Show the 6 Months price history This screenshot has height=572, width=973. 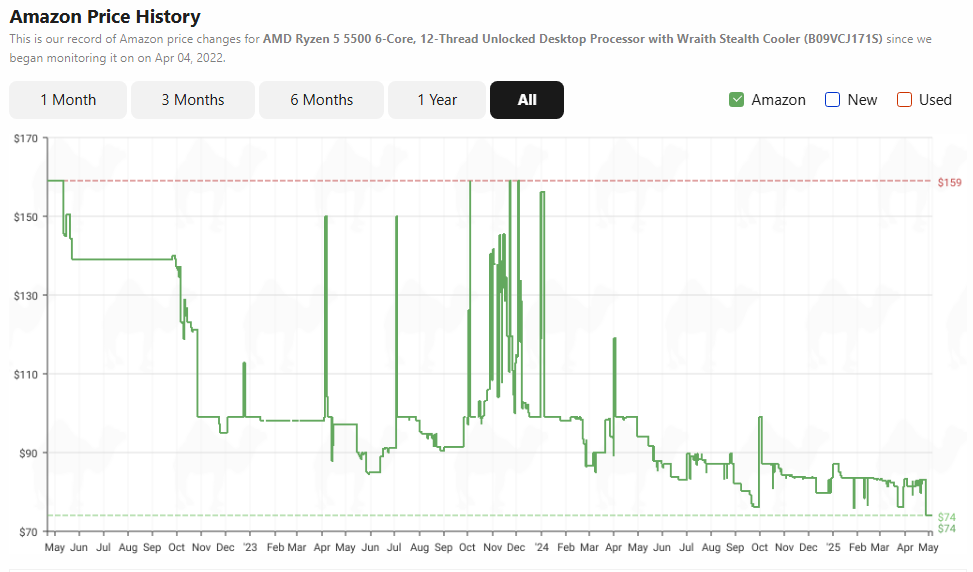[x=321, y=100]
